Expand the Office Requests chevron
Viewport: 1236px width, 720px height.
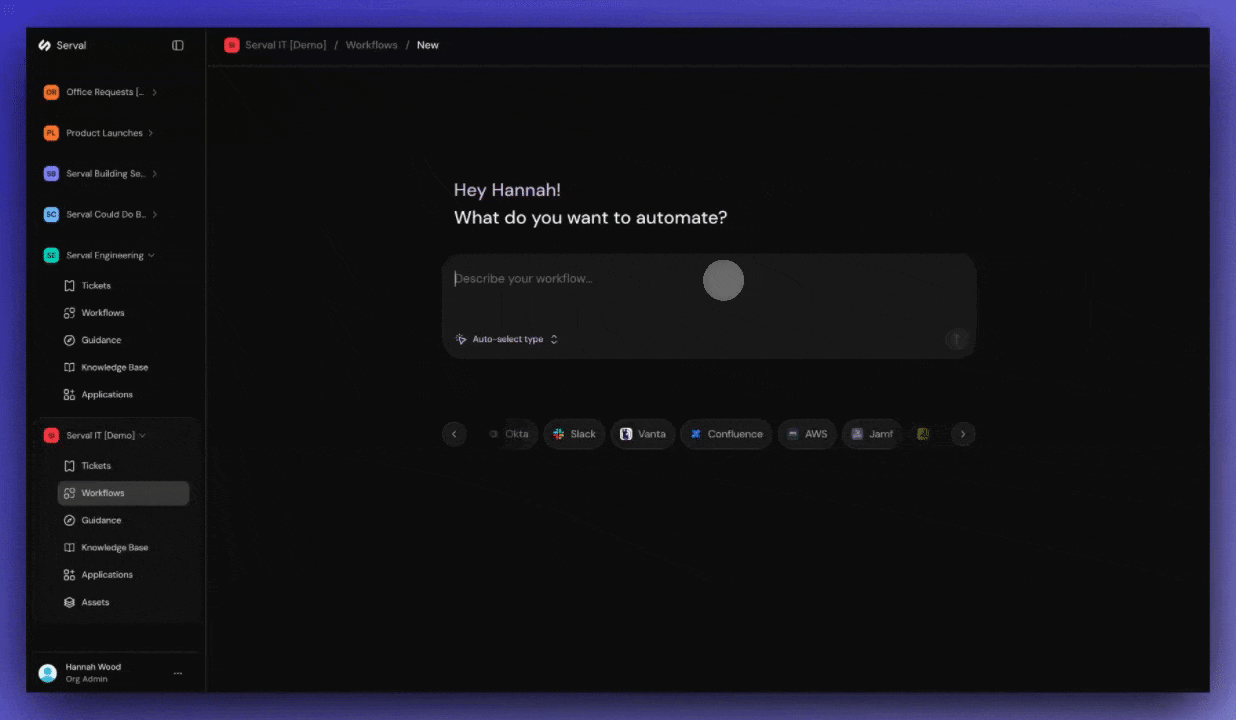pos(154,92)
